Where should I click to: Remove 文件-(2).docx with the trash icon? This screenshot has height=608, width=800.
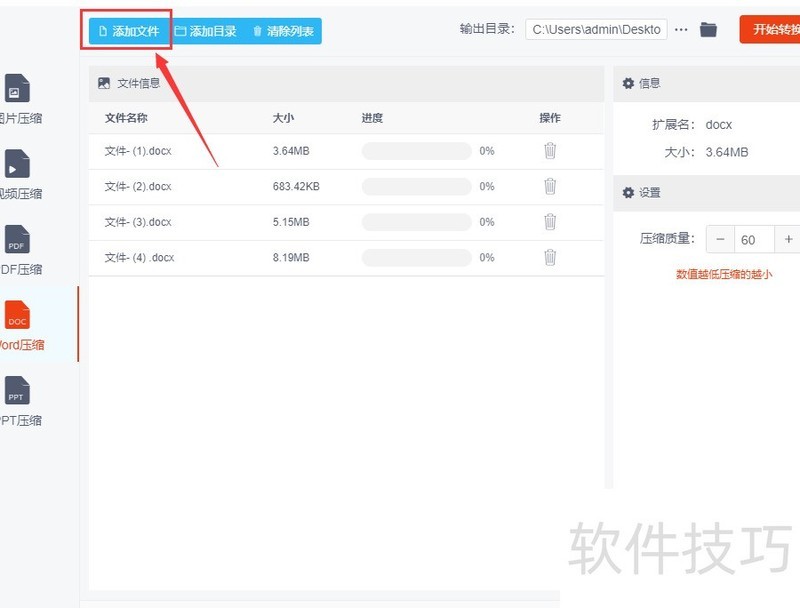[549, 187]
